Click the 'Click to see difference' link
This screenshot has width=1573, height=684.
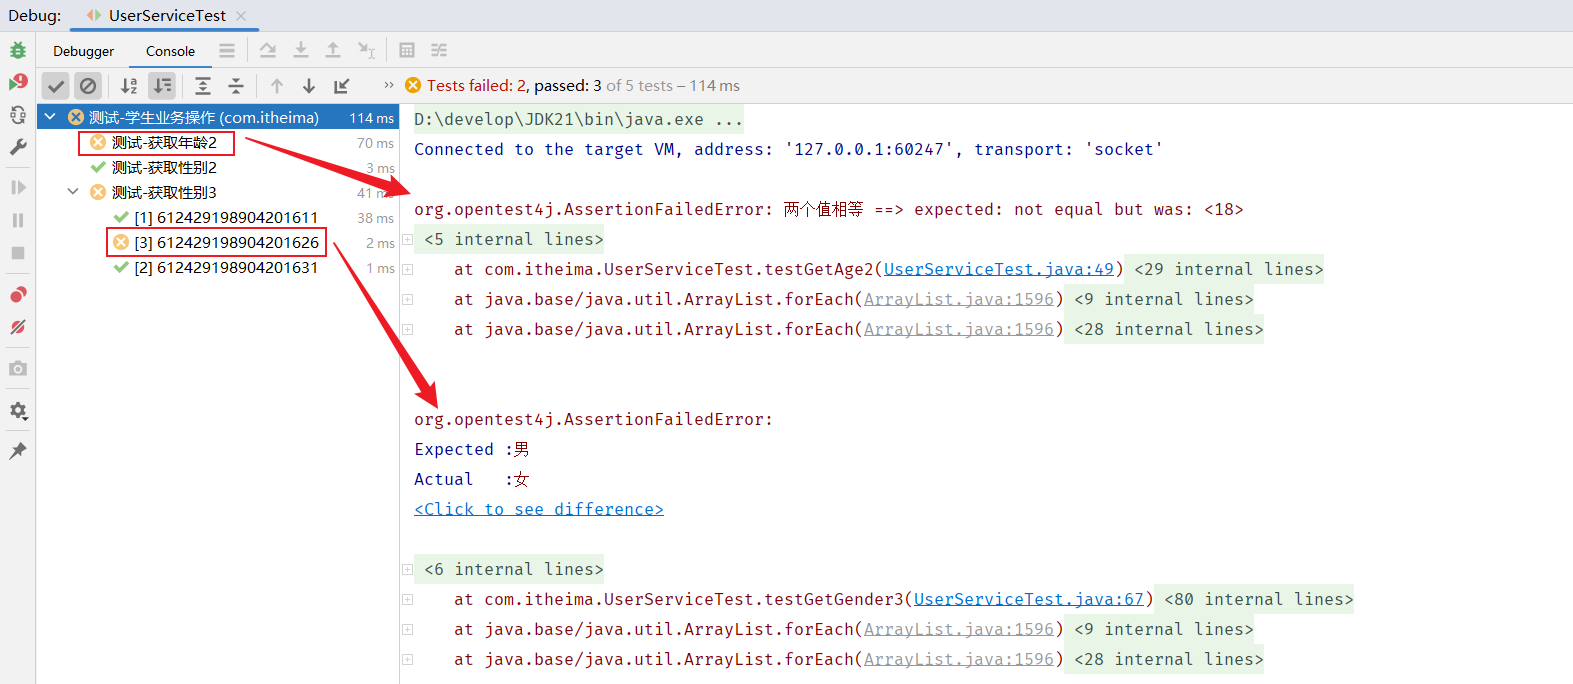(538, 509)
